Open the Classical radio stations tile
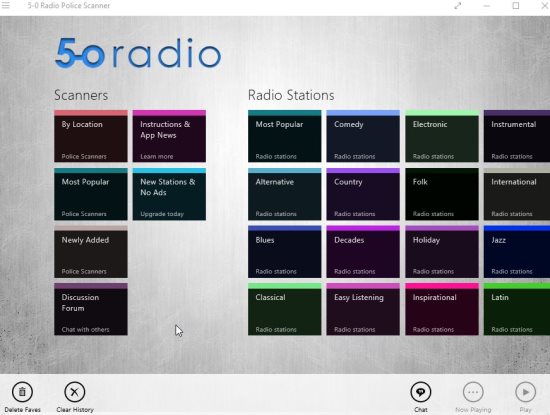The height and width of the screenshot is (415, 550). pos(284,309)
